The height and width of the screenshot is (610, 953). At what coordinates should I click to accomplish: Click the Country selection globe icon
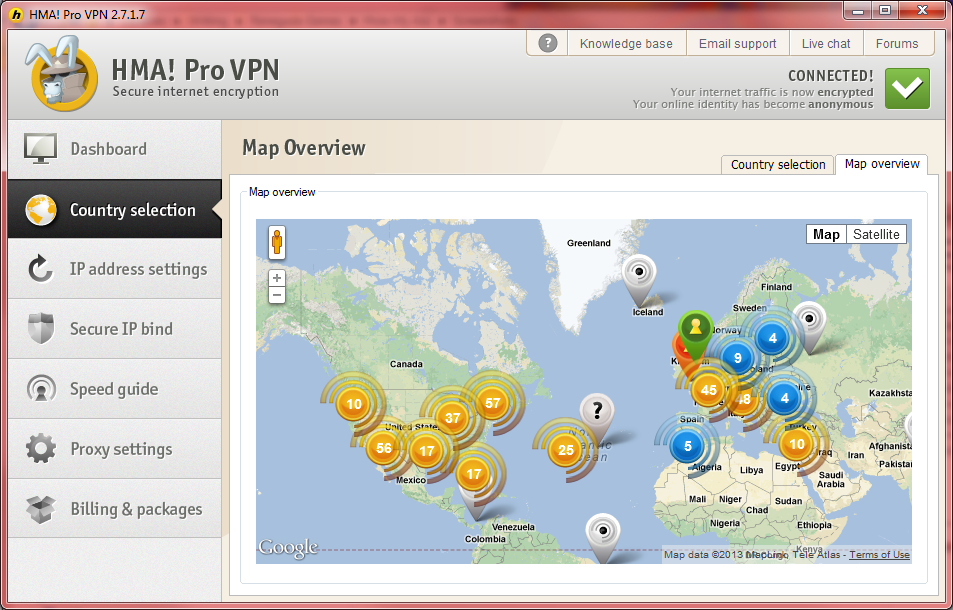click(x=41, y=210)
